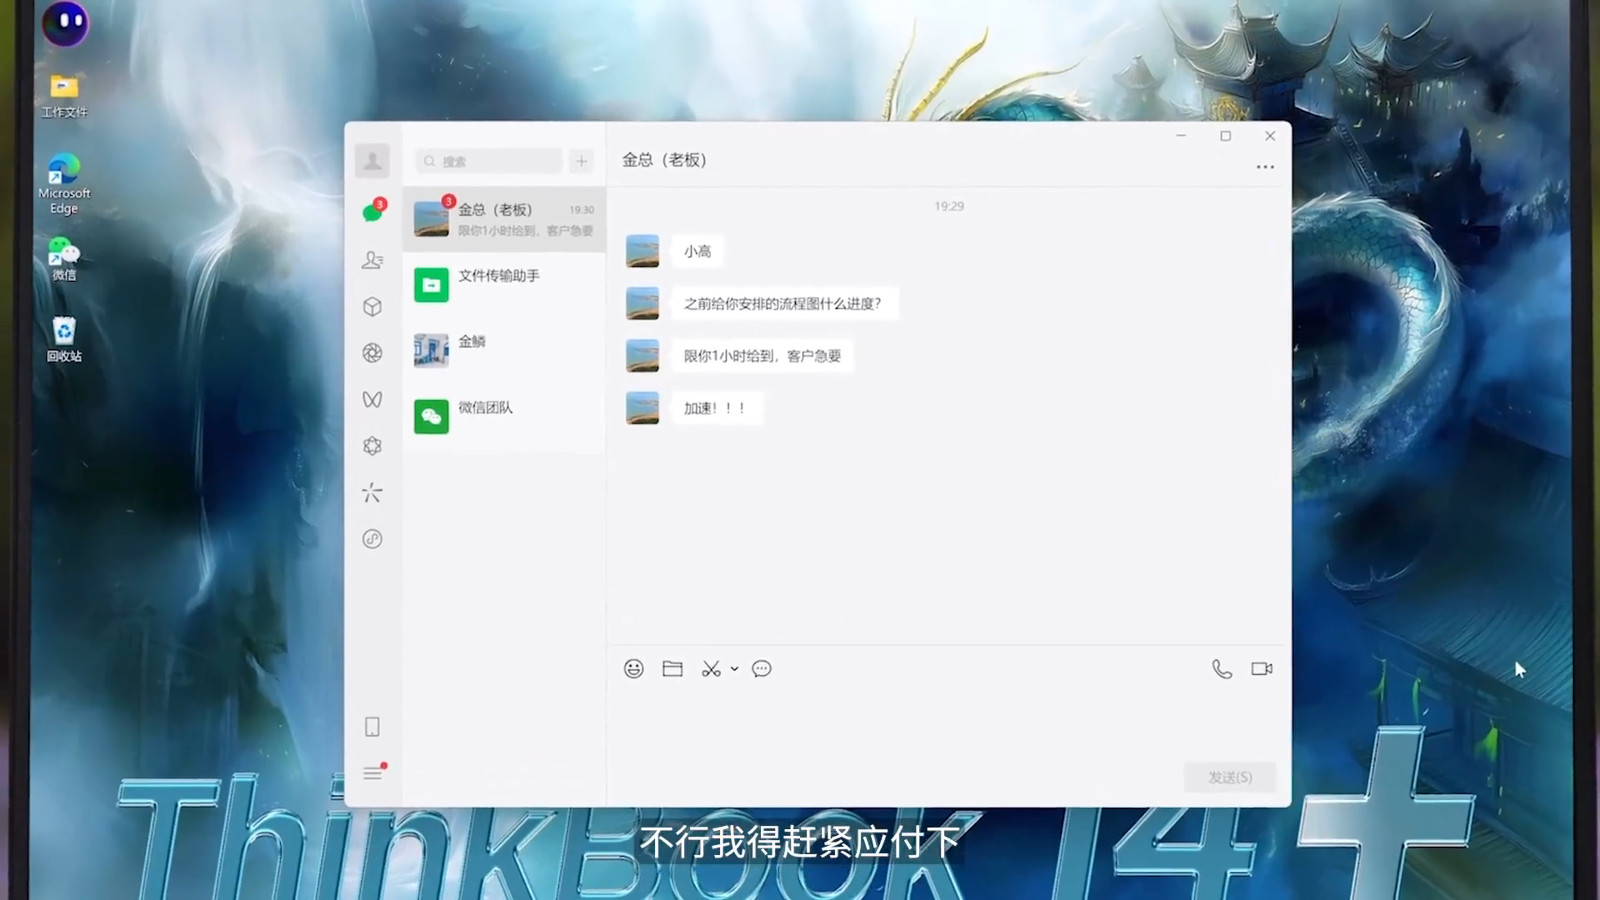Viewport: 1600px width, 900px height.
Task: Minimize the WeChat window
Action: [1181, 136]
